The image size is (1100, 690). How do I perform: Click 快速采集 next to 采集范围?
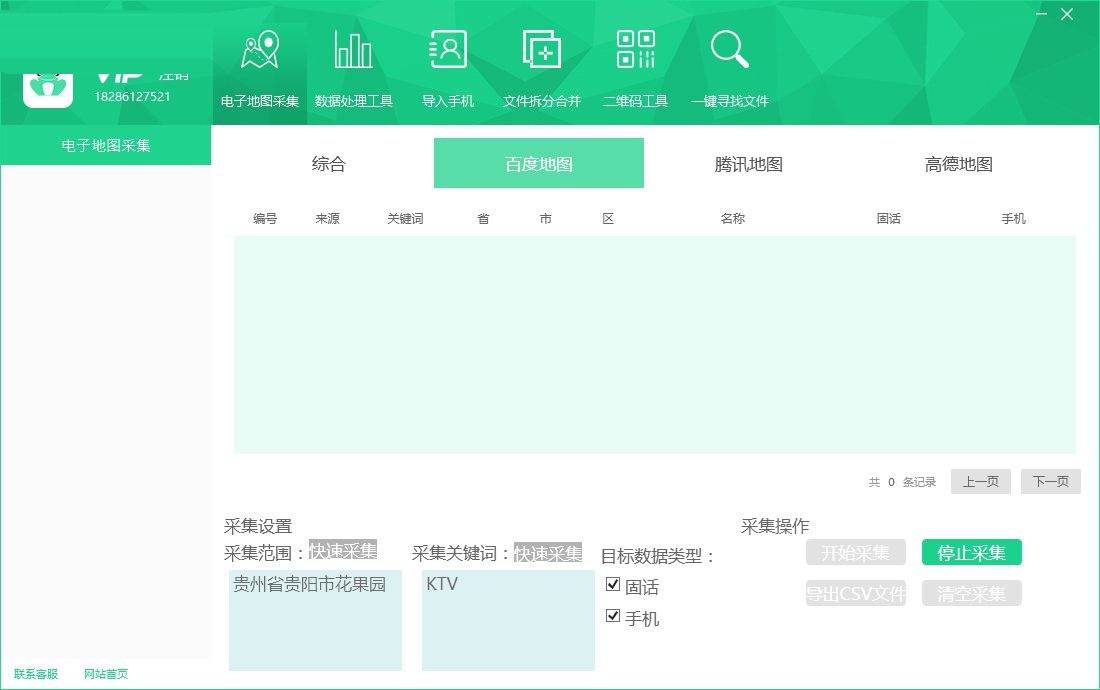(345, 549)
